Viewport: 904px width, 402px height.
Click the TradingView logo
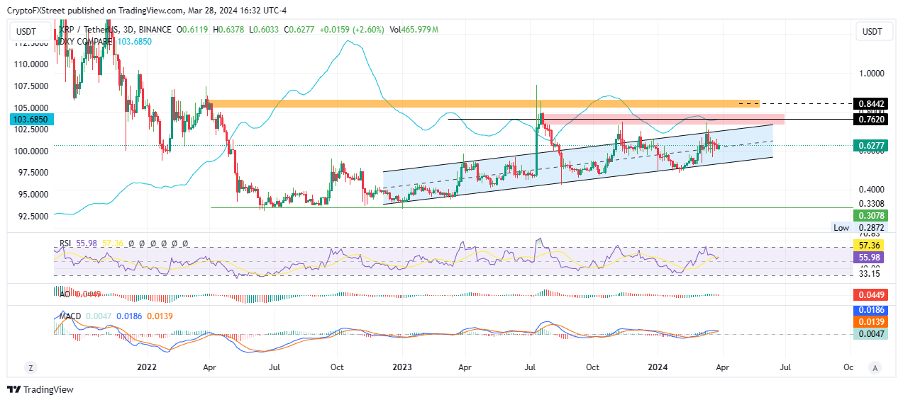click(x=40, y=389)
